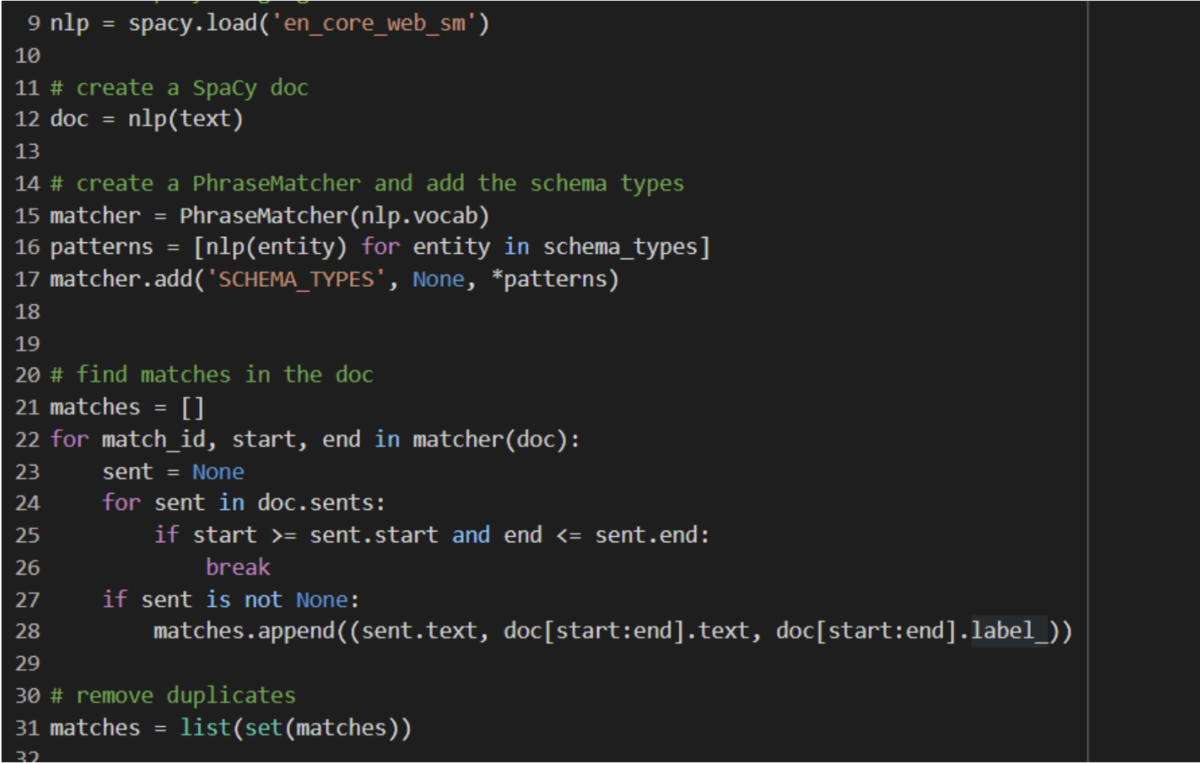Image resolution: width=1200 pixels, height=763 pixels.
Task: Click the empty list on 'matches = []'
Action: (x=192, y=407)
